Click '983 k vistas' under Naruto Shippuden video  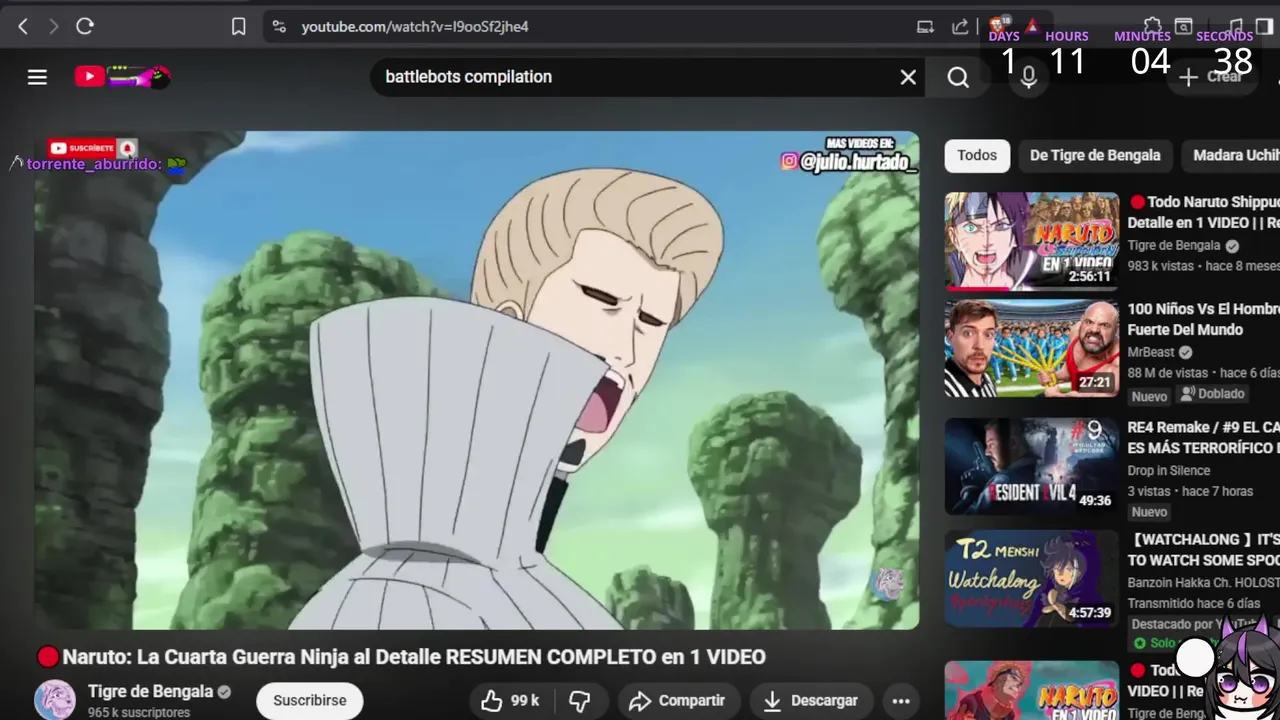tap(1161, 266)
